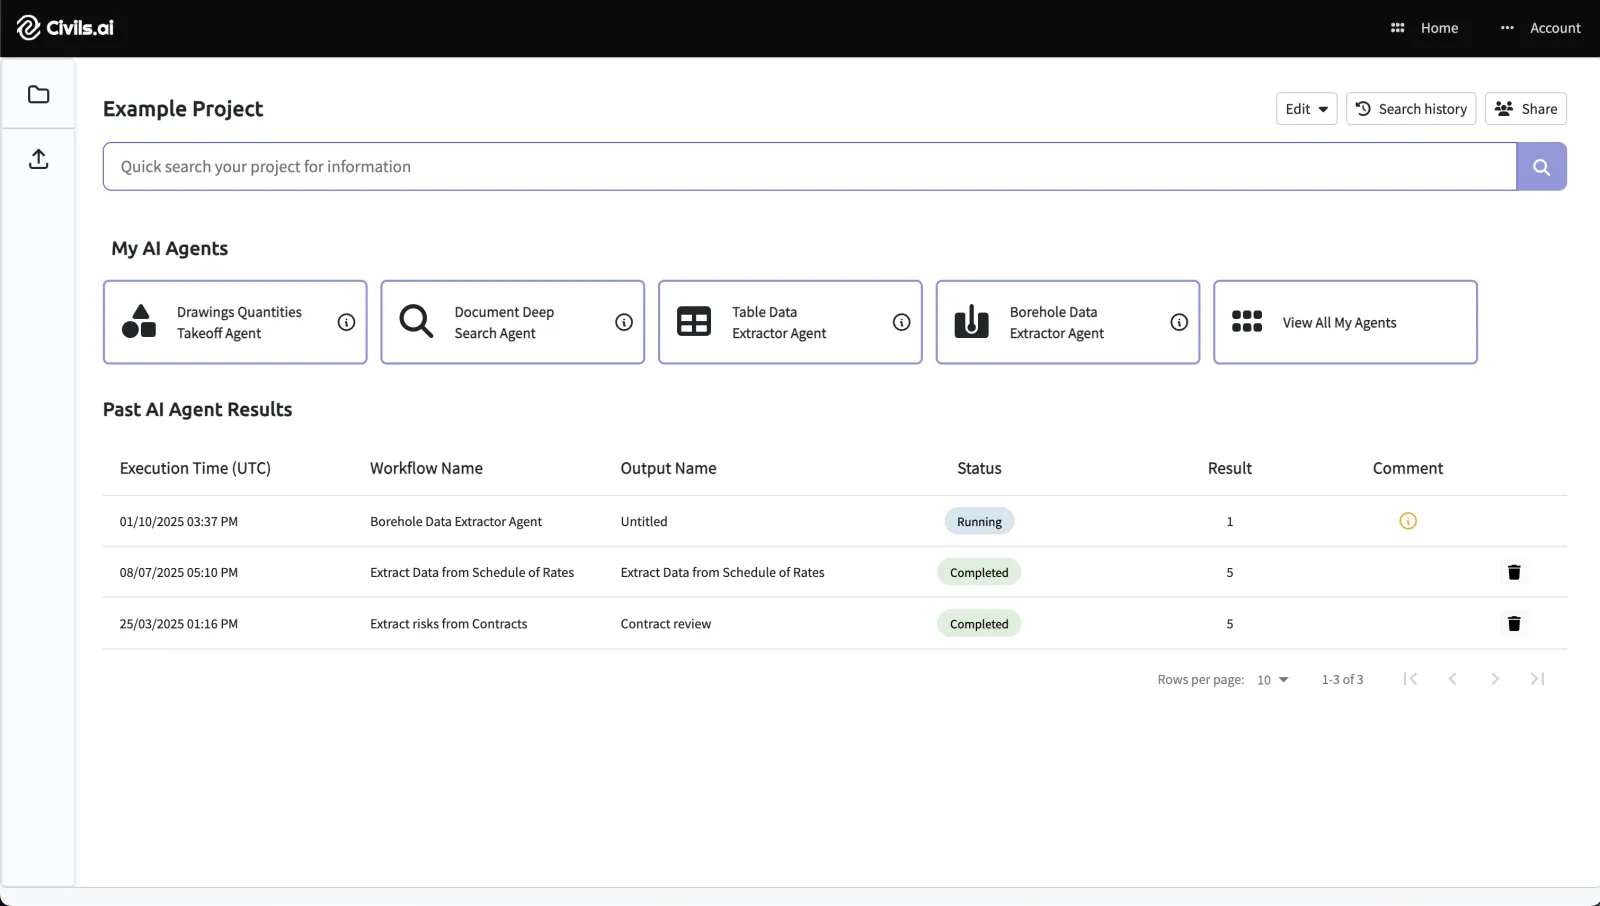Screen dimensions: 1600x906
Task: Go to next page of results
Action: [x=1495, y=679]
